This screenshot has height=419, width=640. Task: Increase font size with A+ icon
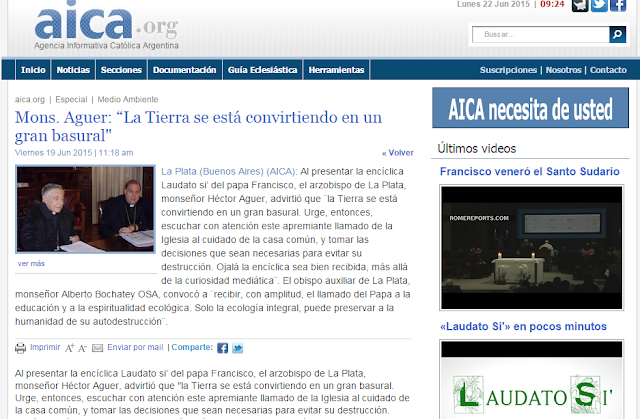(70, 348)
